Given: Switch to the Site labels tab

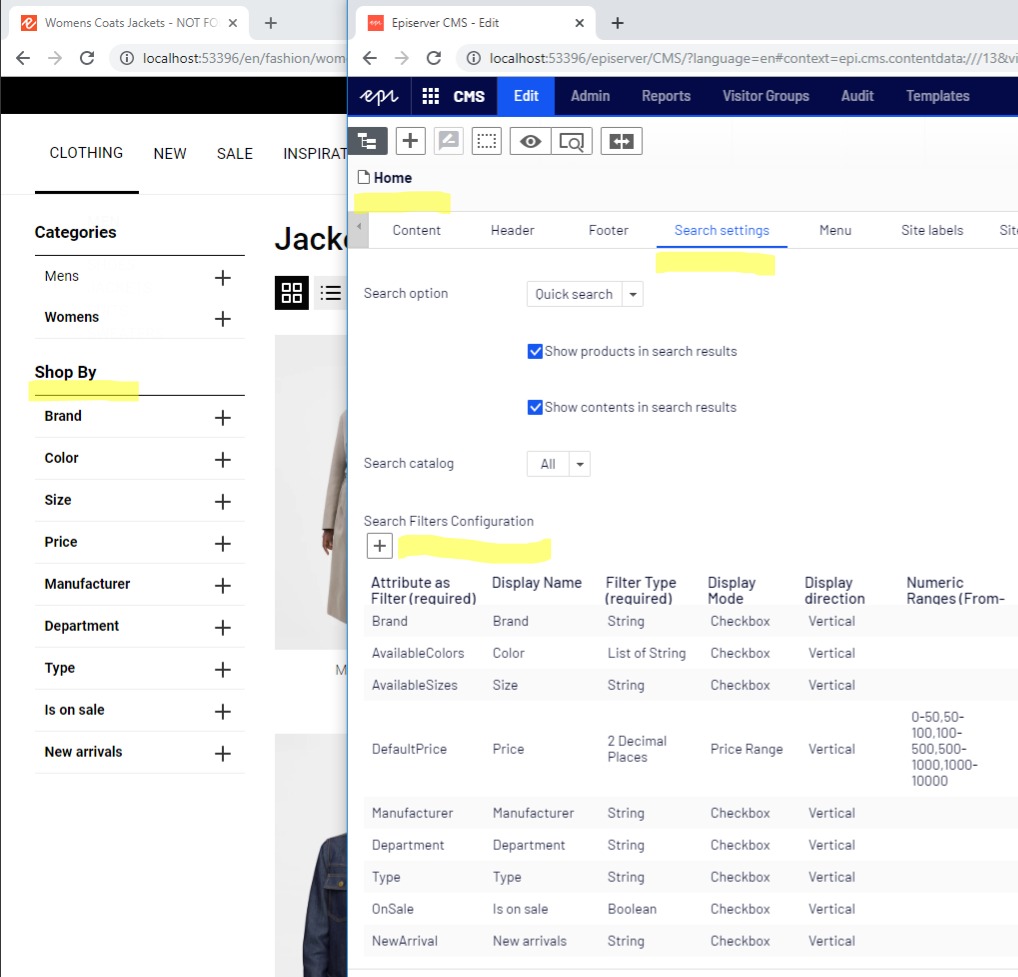Looking at the screenshot, I should click(x=931, y=230).
